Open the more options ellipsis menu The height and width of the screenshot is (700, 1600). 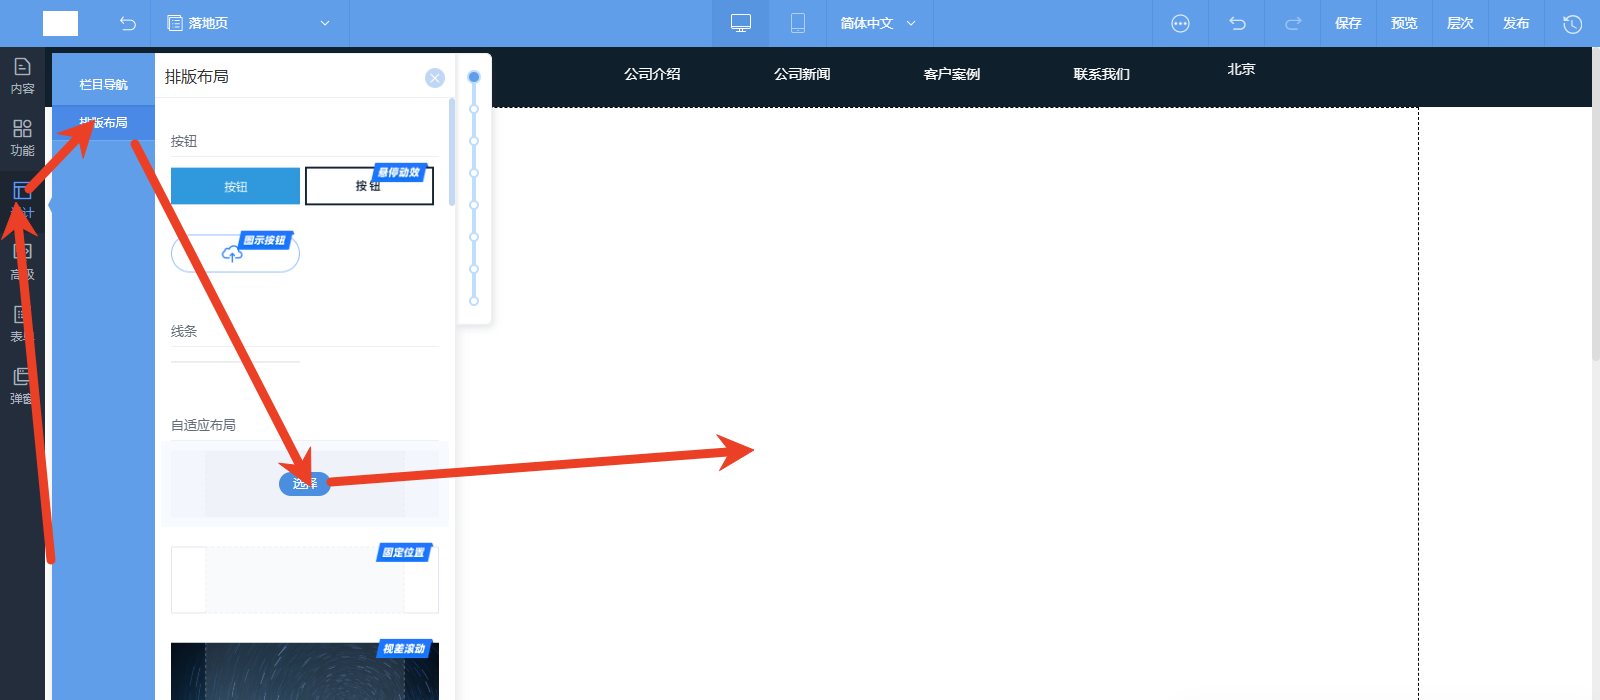click(x=1180, y=23)
